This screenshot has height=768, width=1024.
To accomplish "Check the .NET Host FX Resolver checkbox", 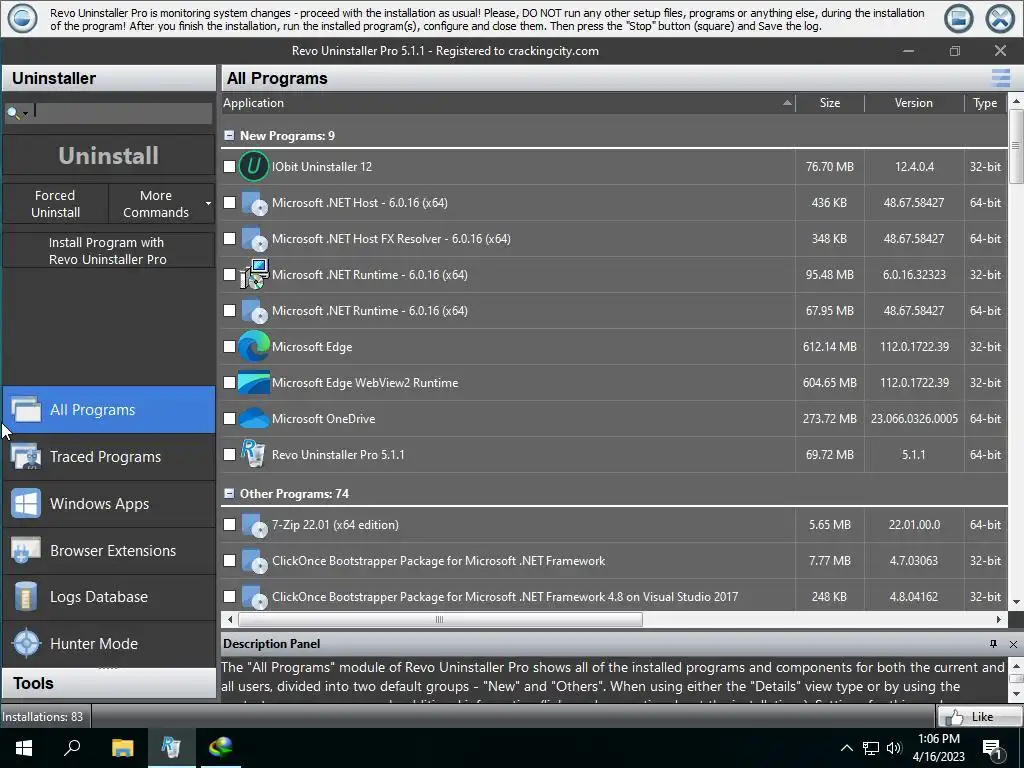I will pyautogui.click(x=229, y=238).
